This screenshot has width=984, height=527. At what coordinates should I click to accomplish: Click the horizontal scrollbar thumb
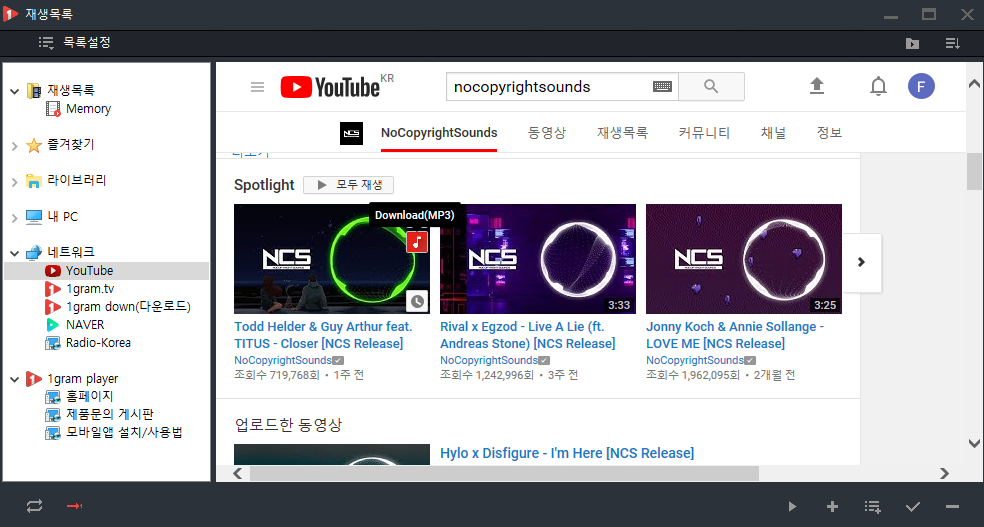click(504, 473)
